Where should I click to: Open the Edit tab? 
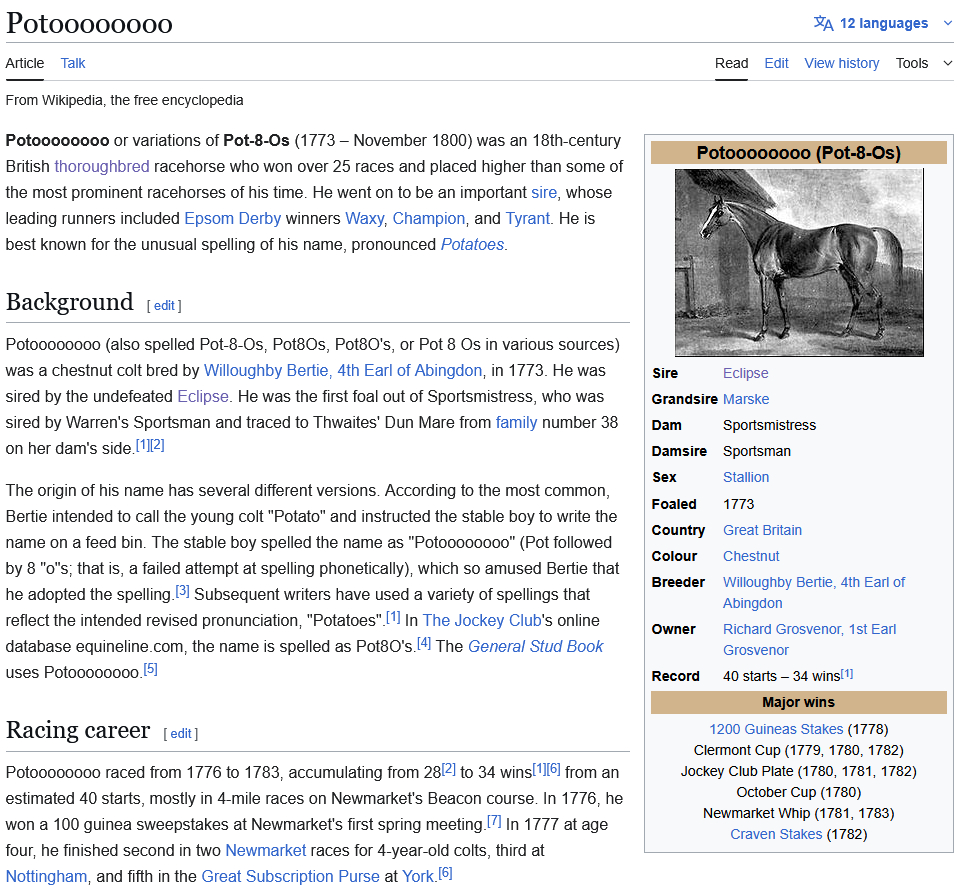tap(776, 63)
